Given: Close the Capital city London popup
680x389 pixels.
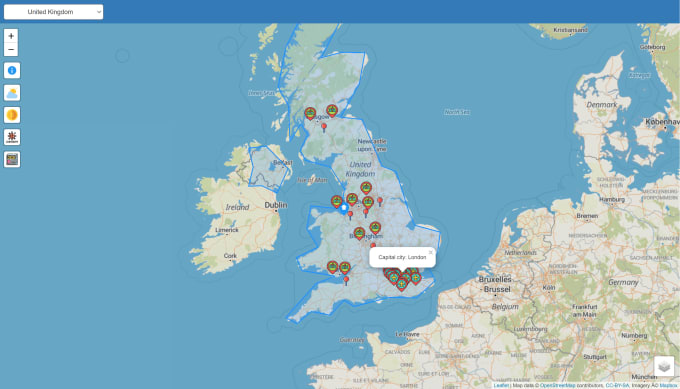Looking at the screenshot, I should pos(431,252).
